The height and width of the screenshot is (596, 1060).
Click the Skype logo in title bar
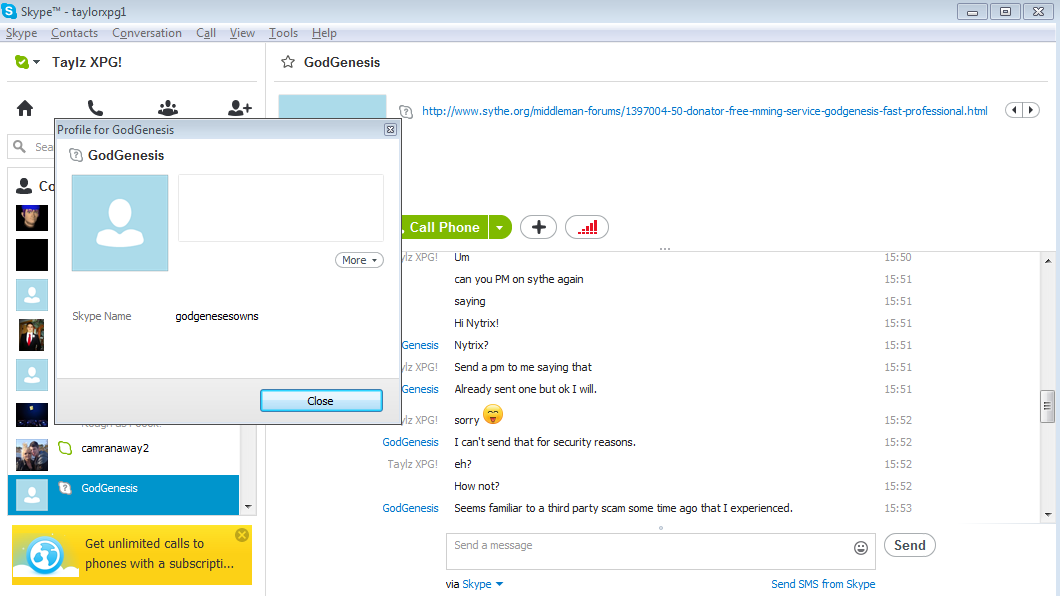[x=9, y=11]
